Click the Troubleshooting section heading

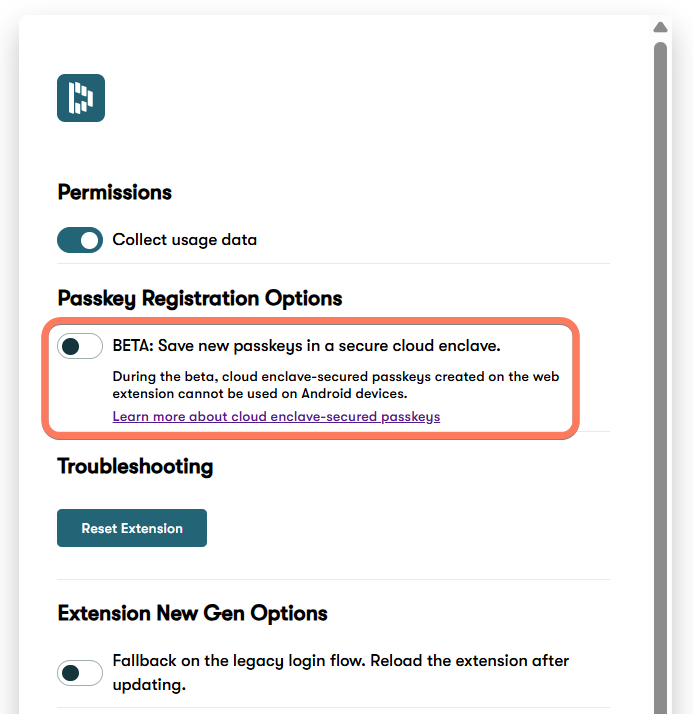[135, 466]
